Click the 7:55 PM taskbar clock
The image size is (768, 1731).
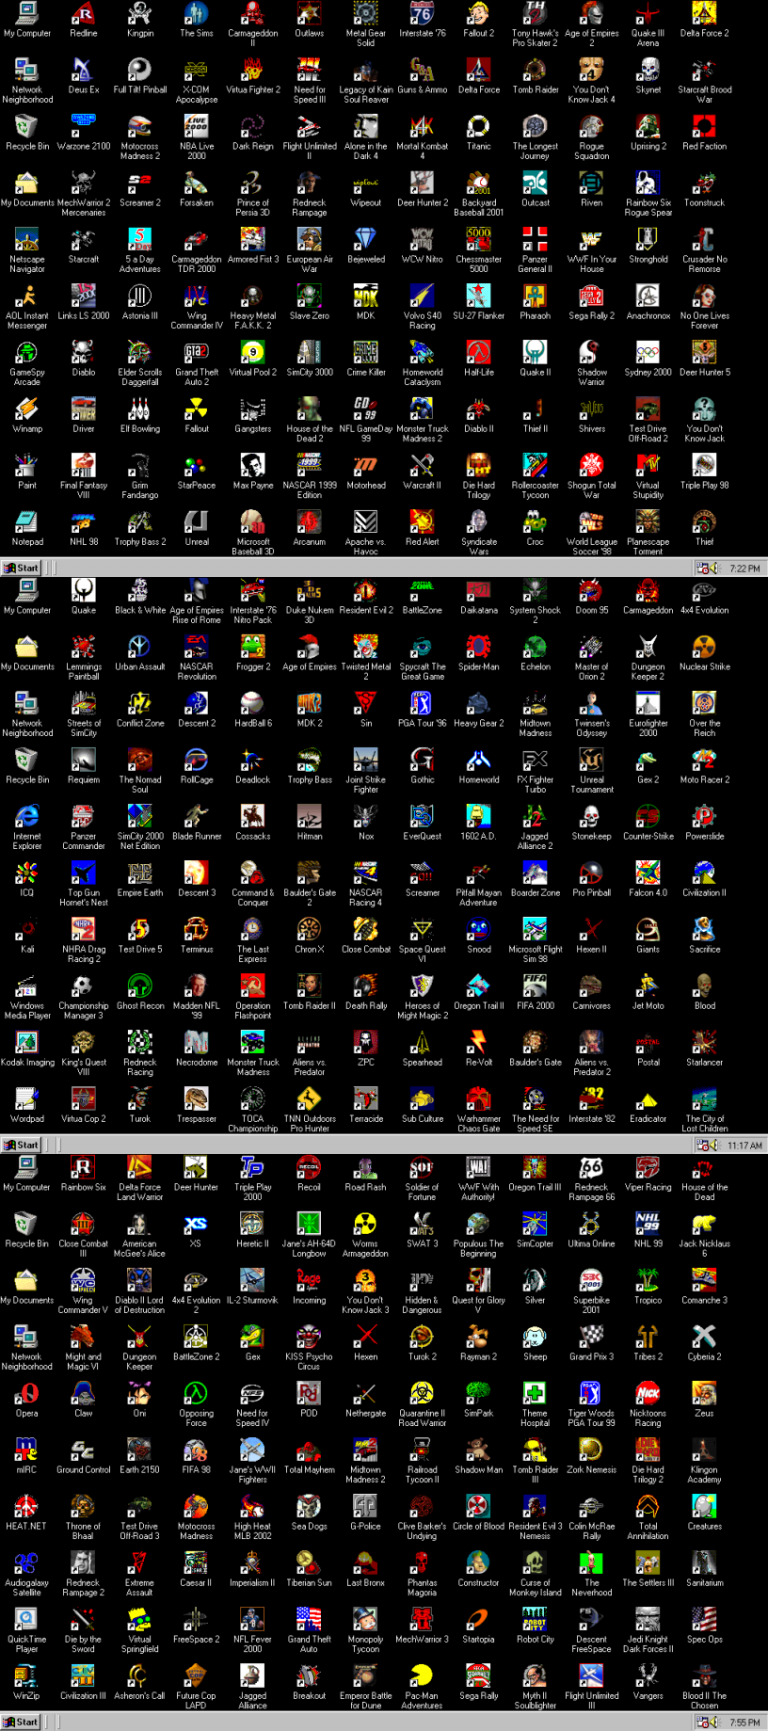(x=745, y=1722)
